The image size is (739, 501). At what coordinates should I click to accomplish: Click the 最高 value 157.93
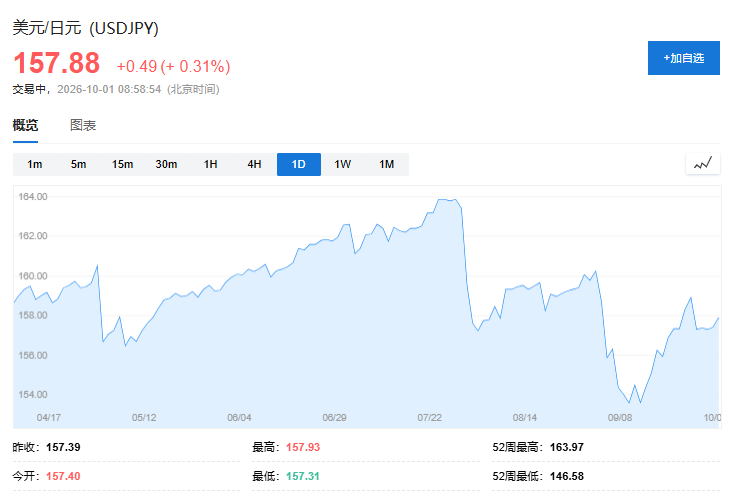[303, 447]
